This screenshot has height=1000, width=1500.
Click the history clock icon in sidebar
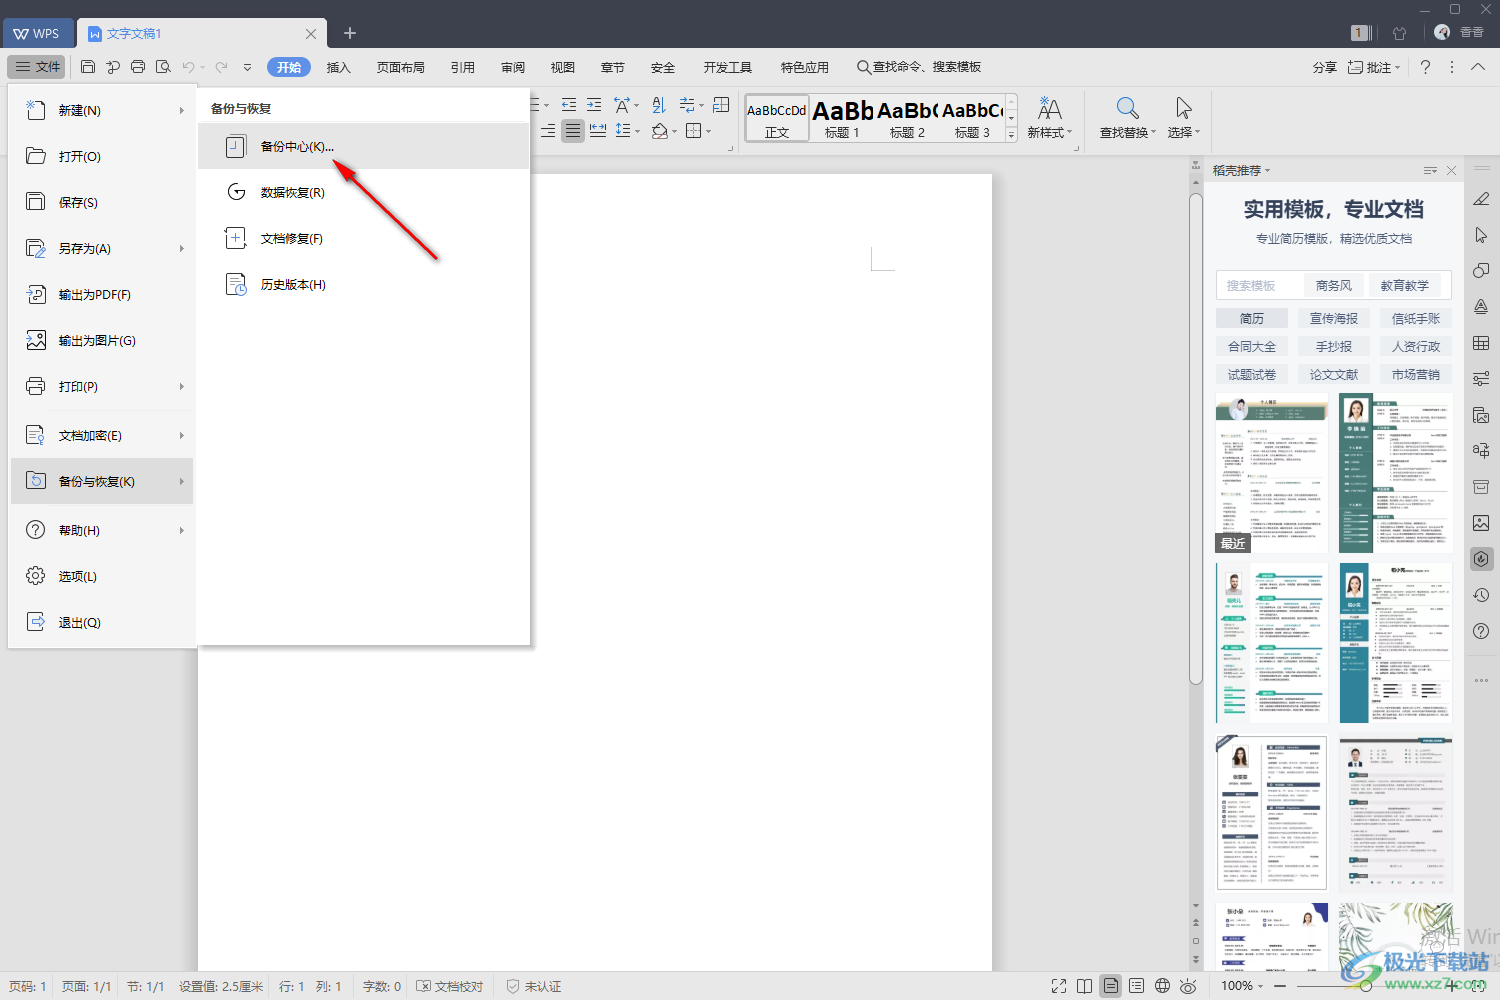1481,595
